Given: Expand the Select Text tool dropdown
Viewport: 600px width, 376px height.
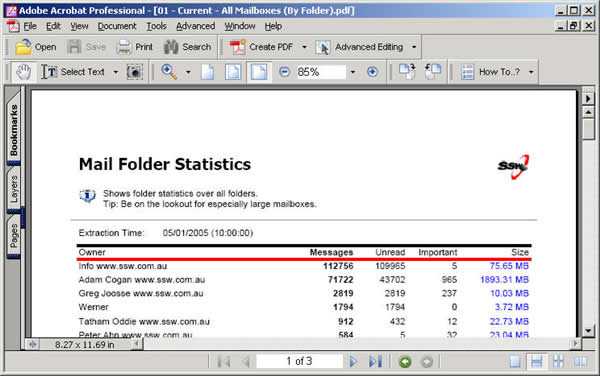Looking at the screenshot, I should [x=116, y=72].
